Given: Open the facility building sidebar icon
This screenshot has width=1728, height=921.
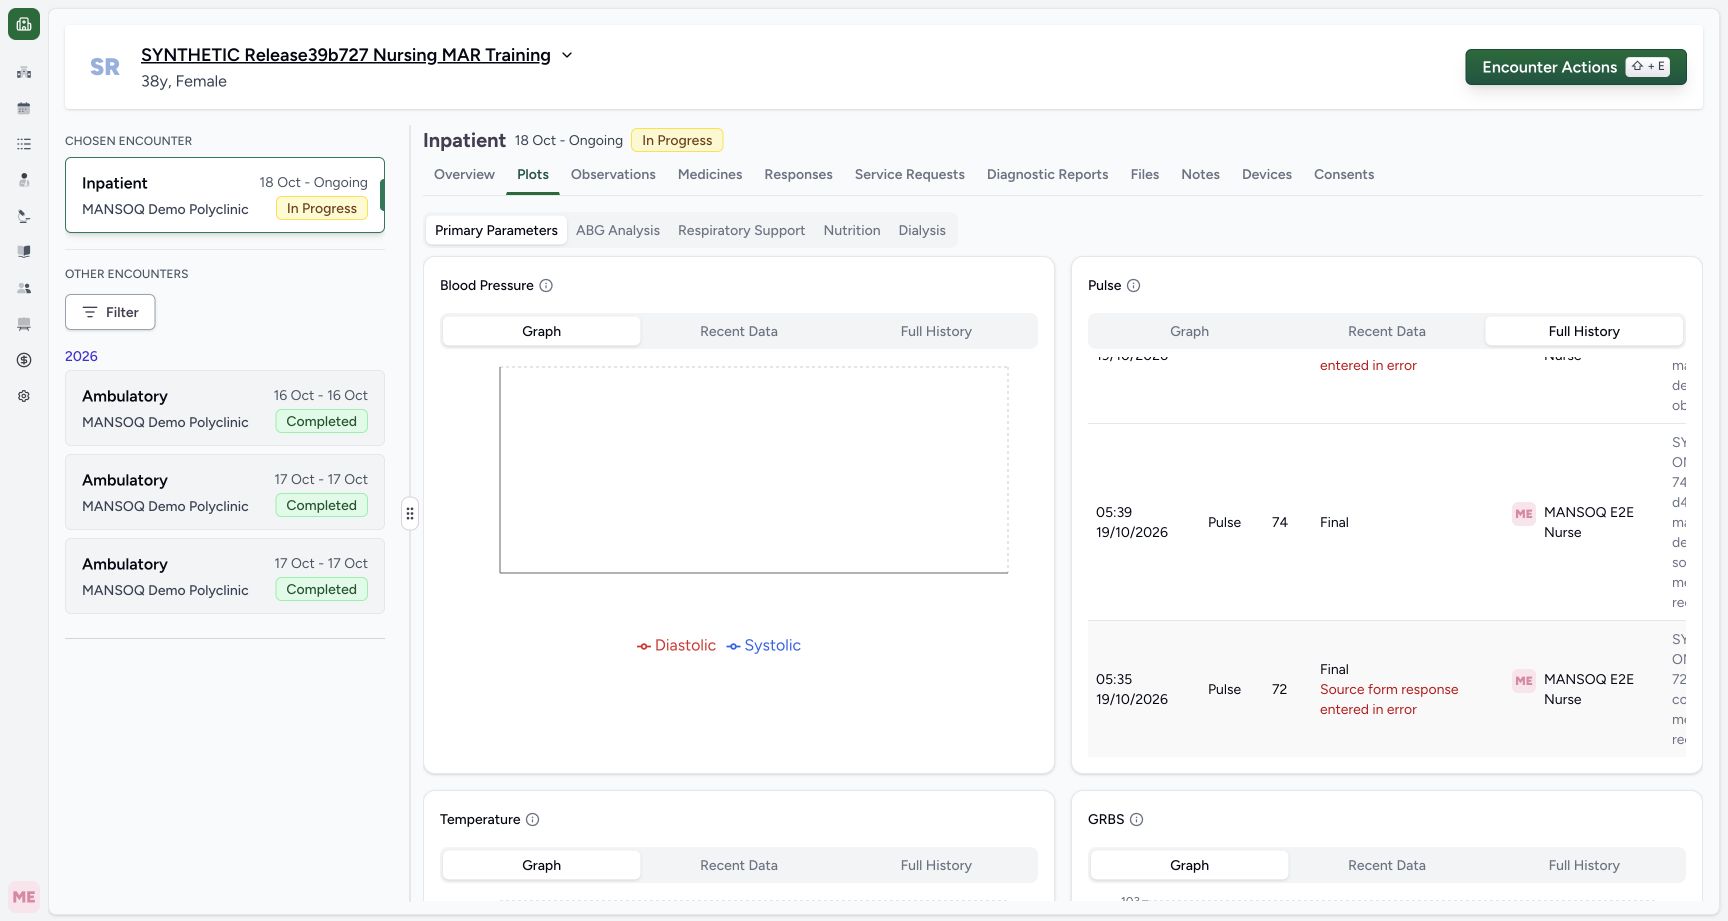Looking at the screenshot, I should [24, 72].
